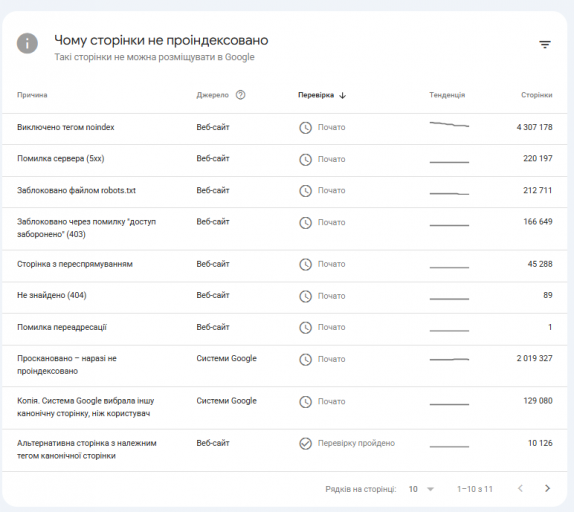Click the trend sparkline for Проскановано row
The width and height of the screenshot is (574, 512).
pyautogui.click(x=449, y=359)
